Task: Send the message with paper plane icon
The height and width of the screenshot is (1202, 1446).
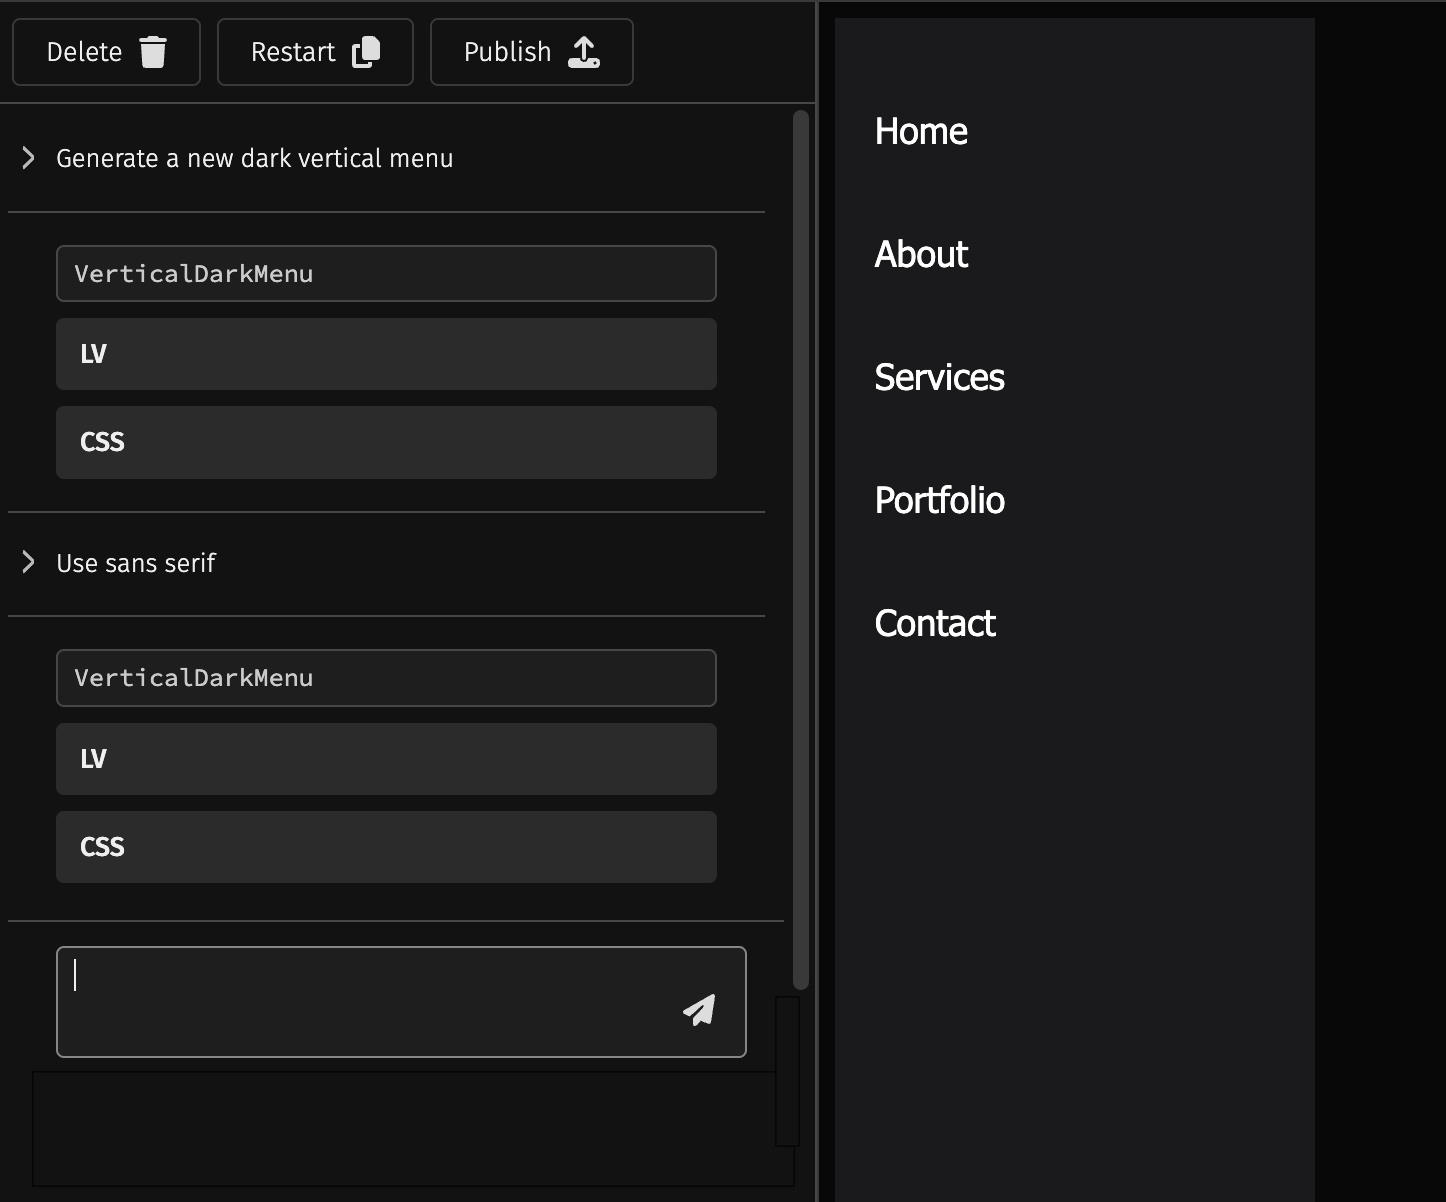Action: pyautogui.click(x=699, y=1010)
